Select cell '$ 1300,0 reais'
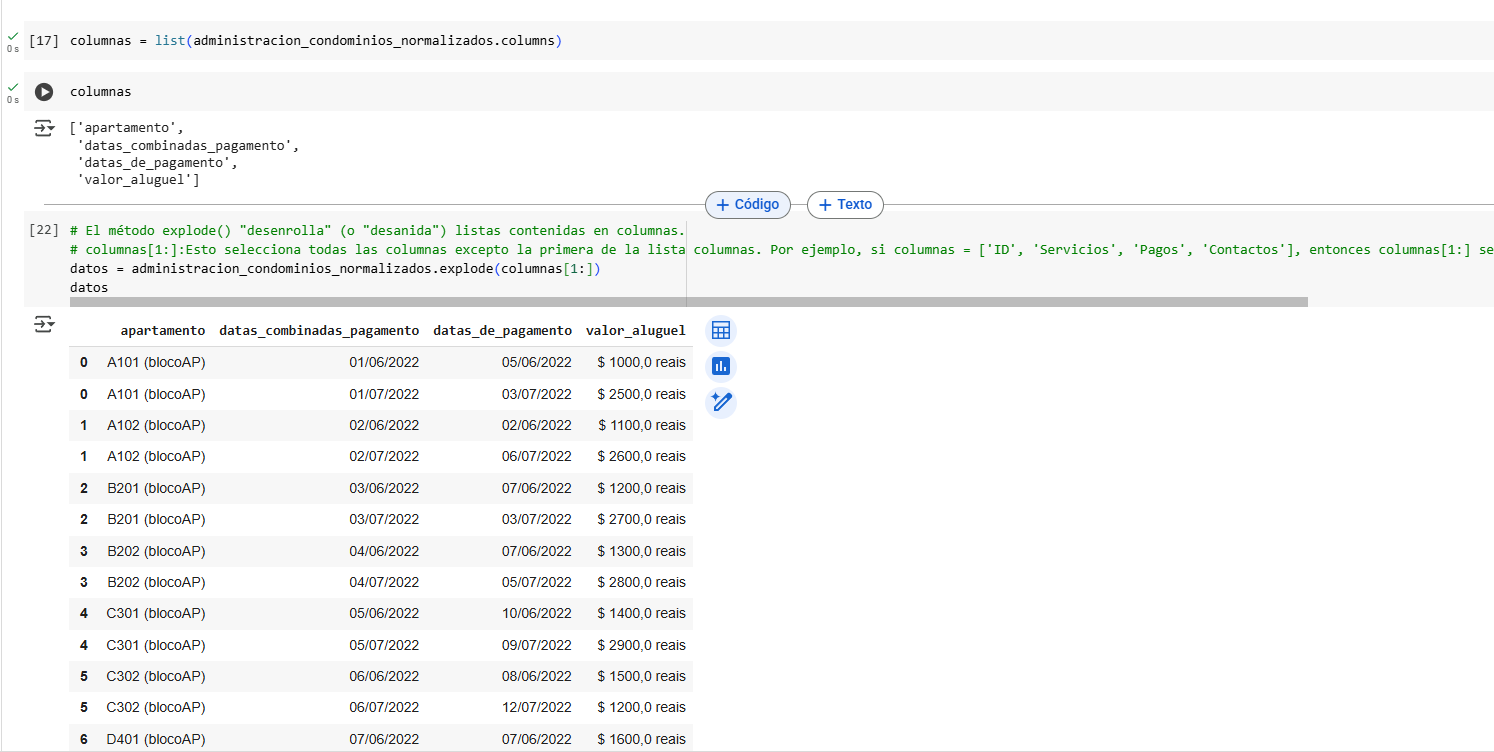 [x=641, y=551]
